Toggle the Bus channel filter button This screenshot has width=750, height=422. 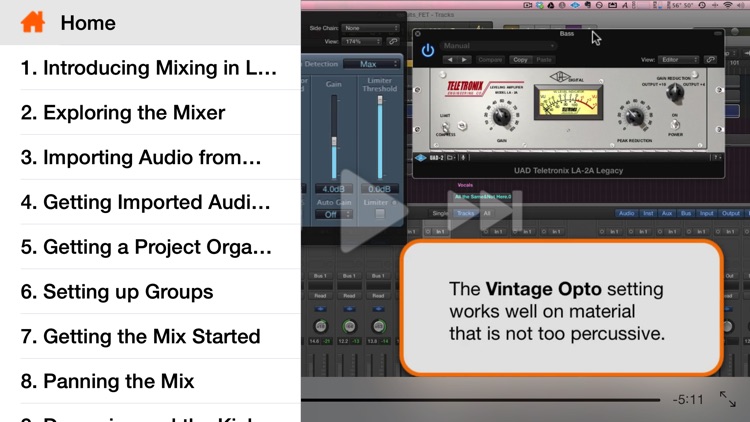(x=686, y=213)
